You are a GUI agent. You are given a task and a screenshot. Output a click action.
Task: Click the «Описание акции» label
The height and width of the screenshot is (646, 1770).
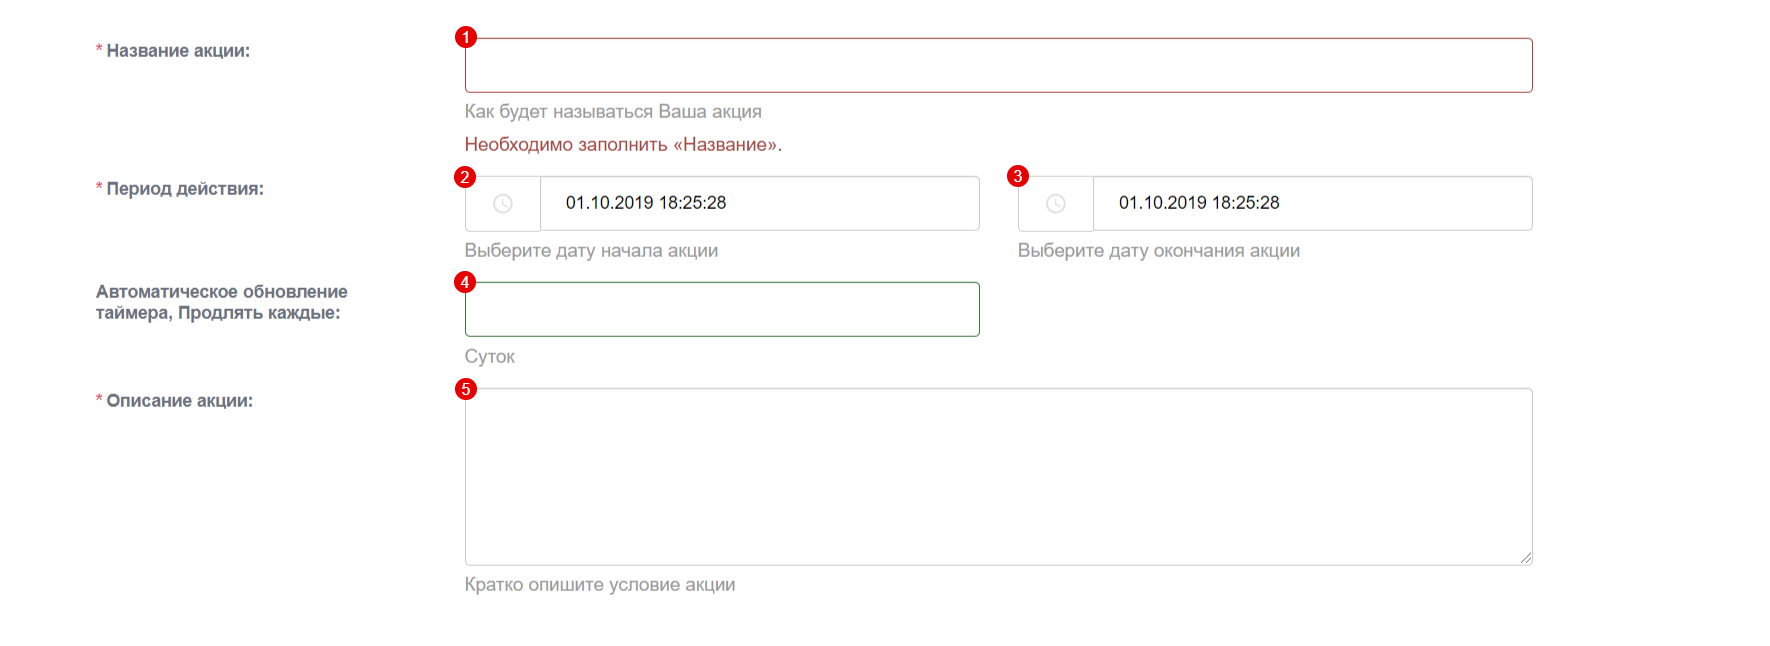click(x=179, y=401)
